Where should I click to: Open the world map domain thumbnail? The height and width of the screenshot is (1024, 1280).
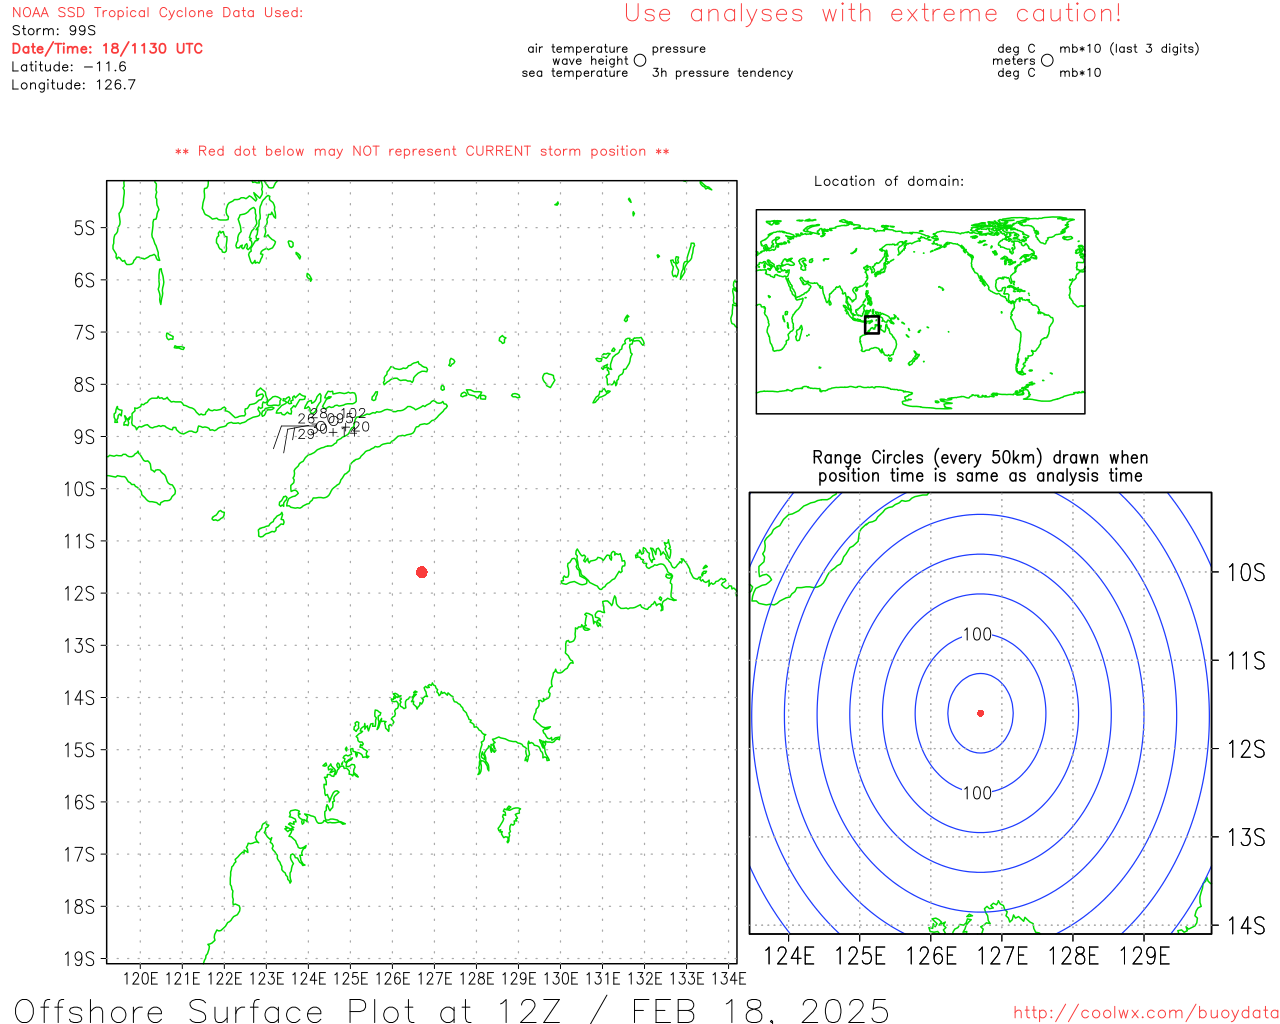pos(920,311)
